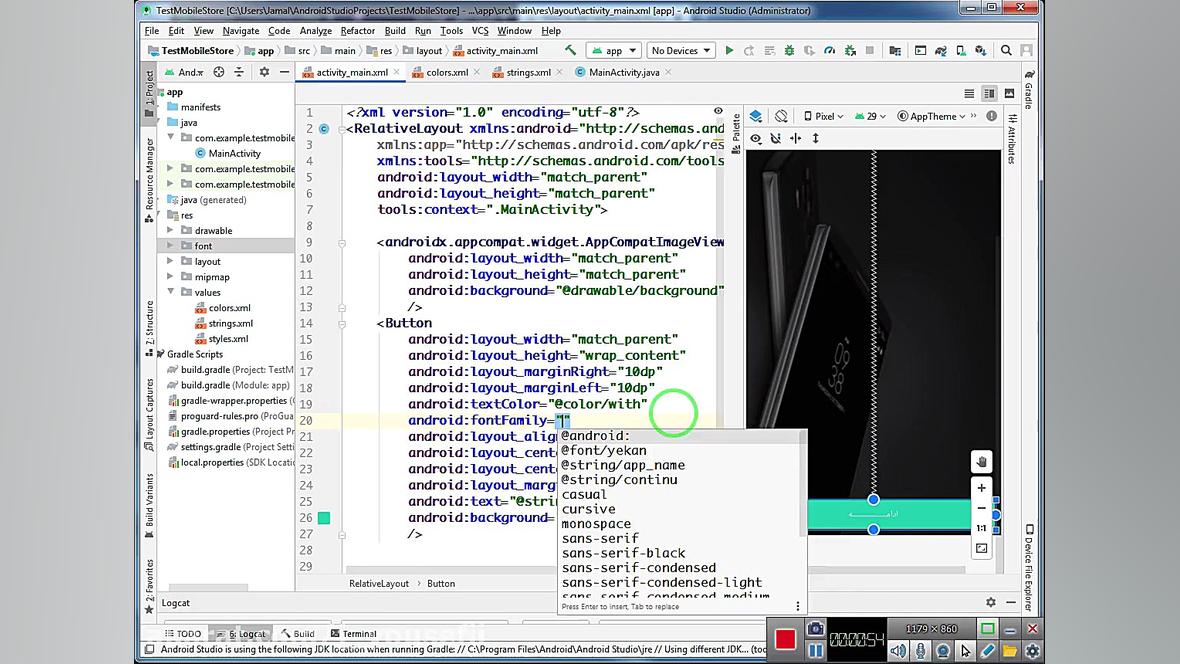The height and width of the screenshot is (664, 1180).
Task: Toggle the pan hand tool in preview
Action: pyautogui.click(x=981, y=462)
